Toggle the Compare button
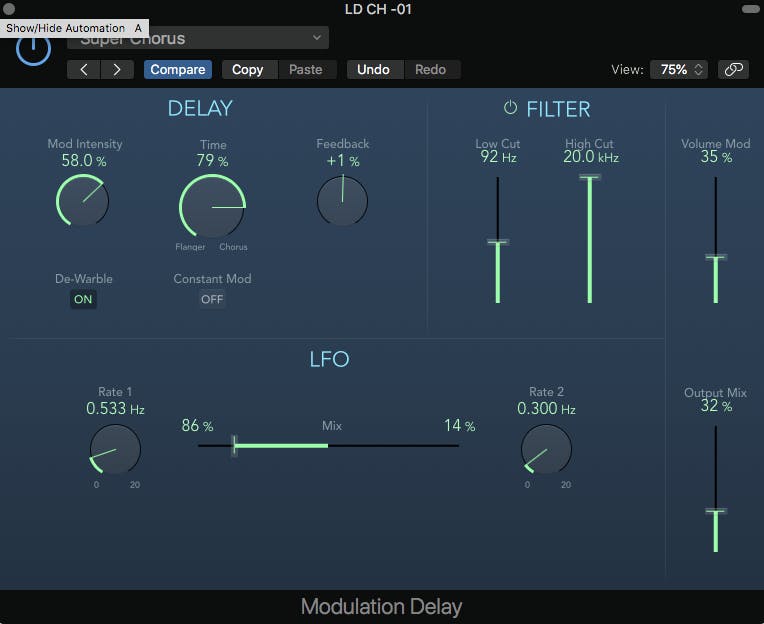764x624 pixels. coord(178,69)
